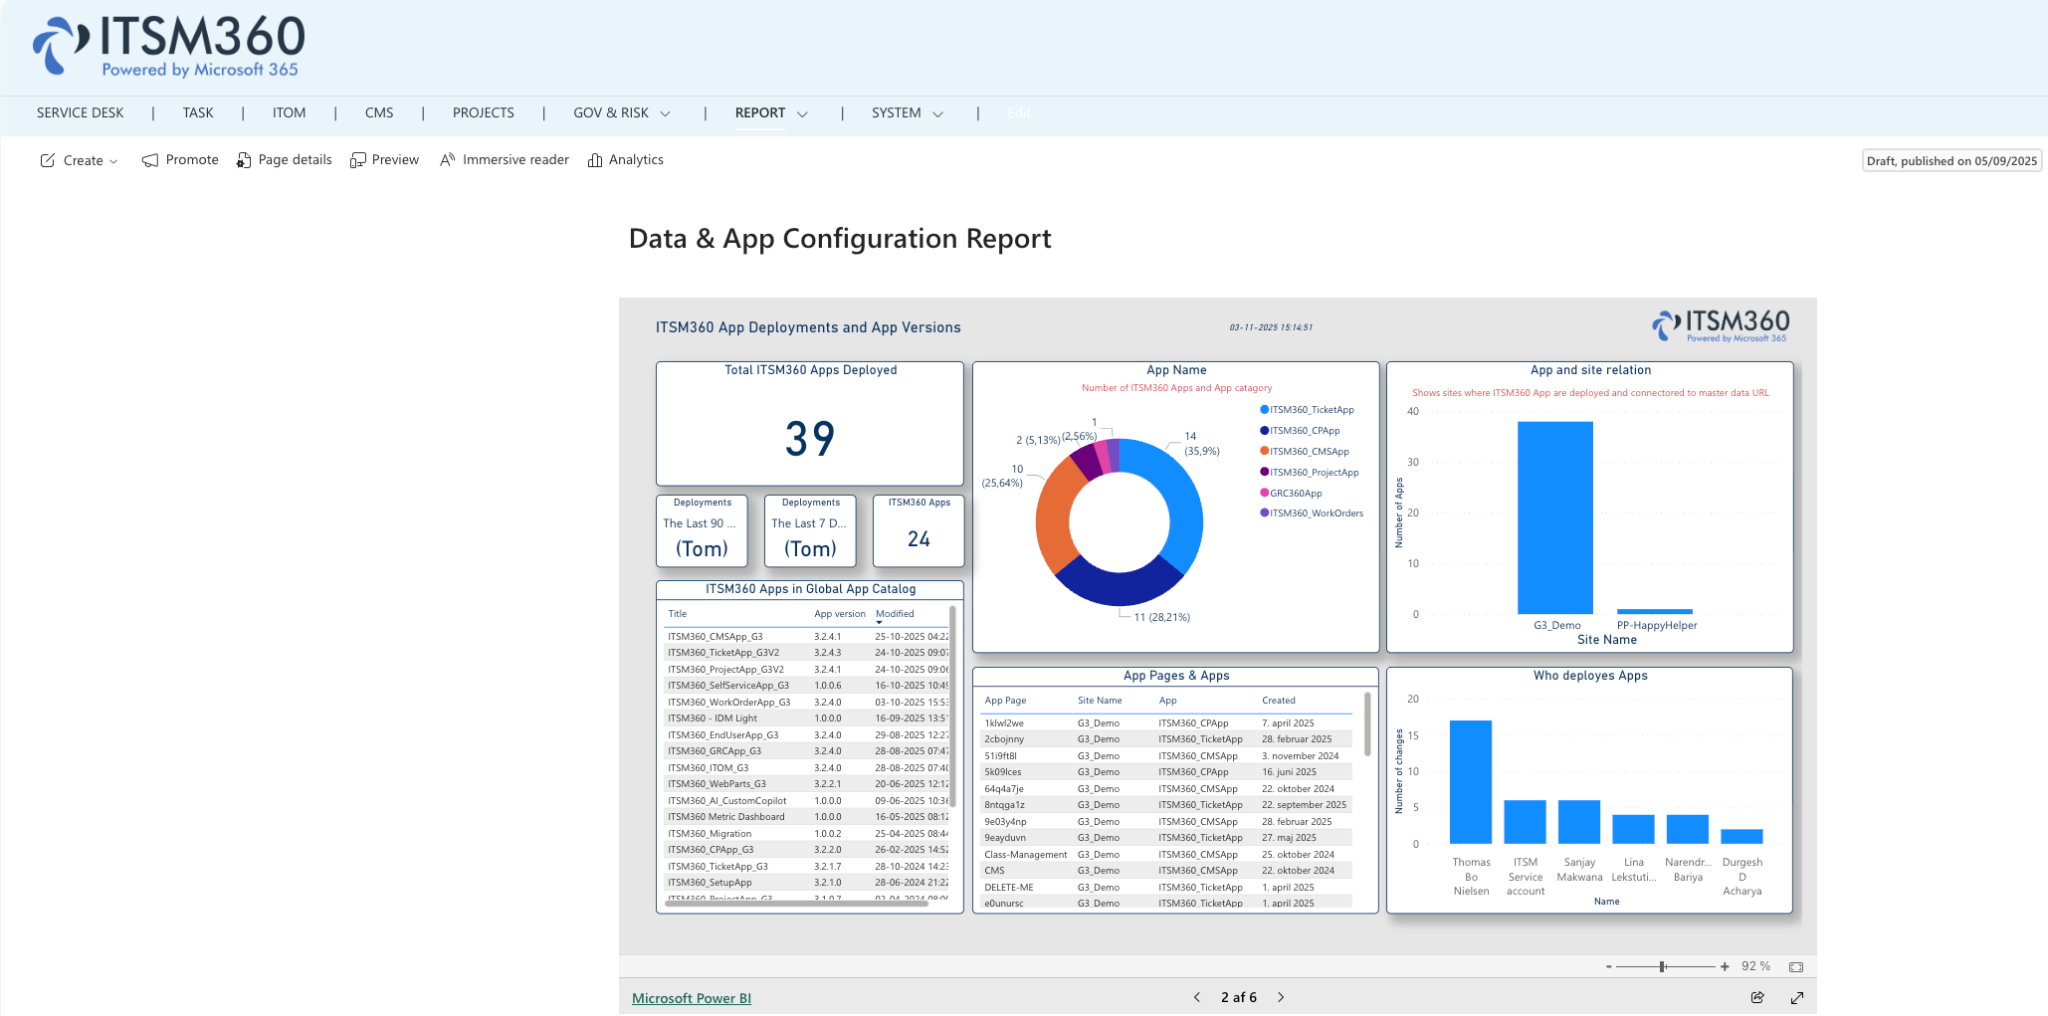This screenshot has width=2048, height=1016.
Task: Click the Power BI share icon
Action: point(1758,997)
